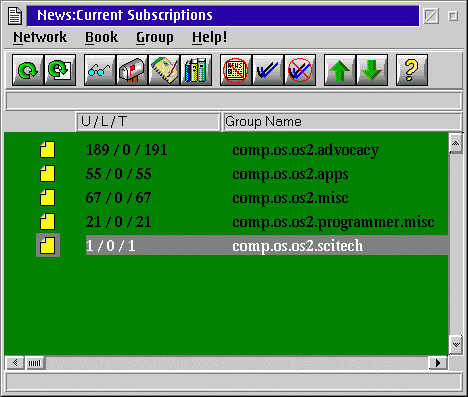Click the green down arrow icon
Viewport: 468px width, 397px height.
click(372, 70)
